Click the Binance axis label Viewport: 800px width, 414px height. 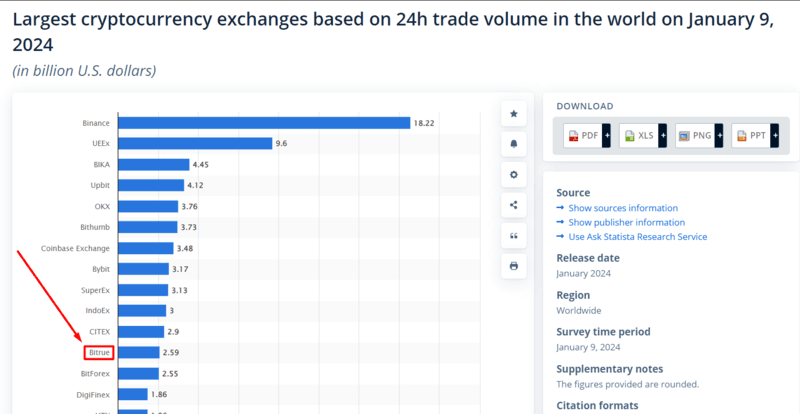(96, 123)
